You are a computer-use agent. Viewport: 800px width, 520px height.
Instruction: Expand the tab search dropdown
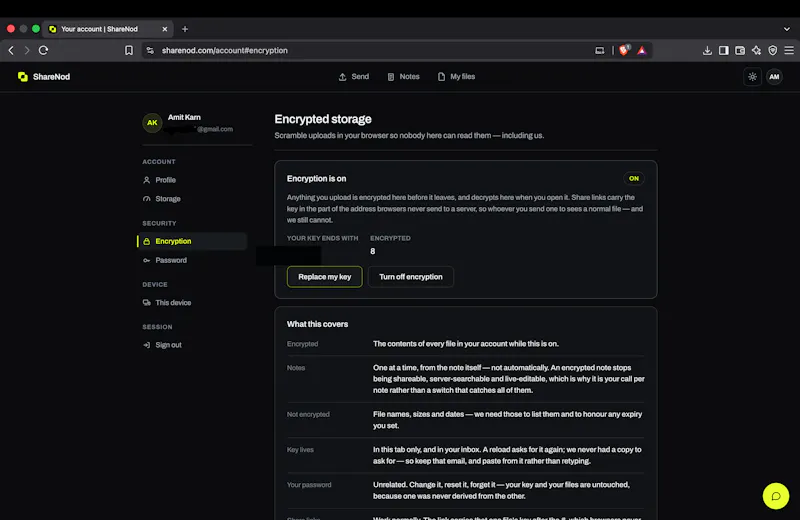pyautogui.click(x=787, y=29)
